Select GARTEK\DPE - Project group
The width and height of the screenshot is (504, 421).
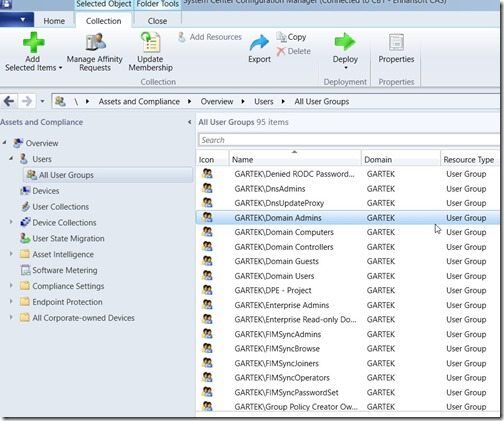(x=348, y=290)
